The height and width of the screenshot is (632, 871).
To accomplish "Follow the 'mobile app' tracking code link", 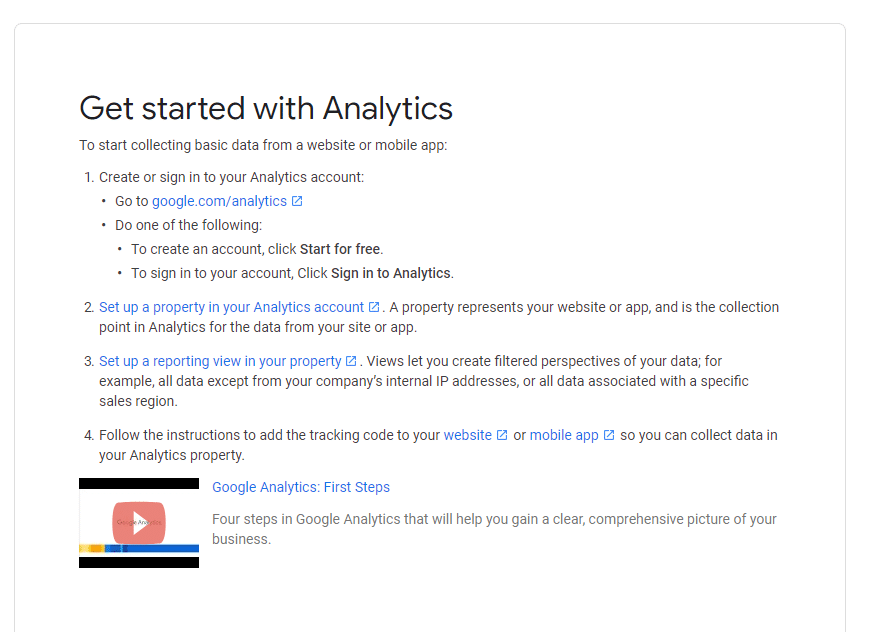I will click(564, 435).
